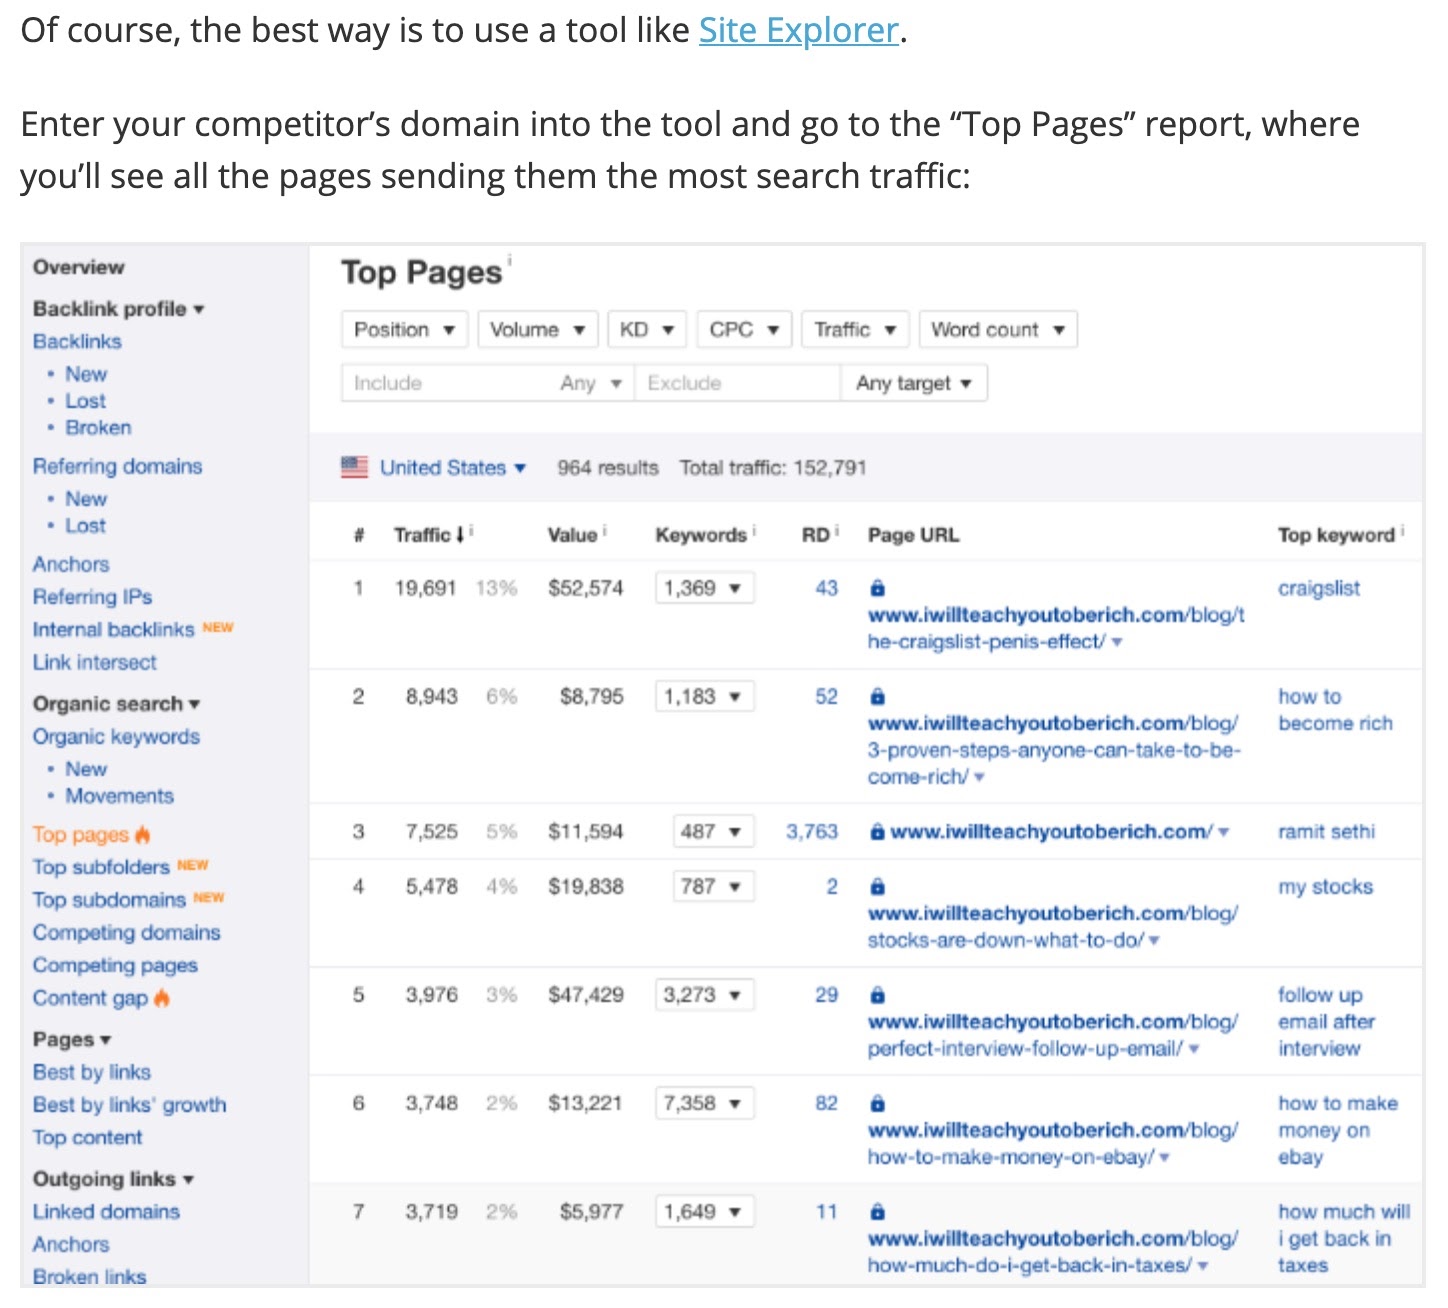Click the United States flag icon

coord(355,467)
